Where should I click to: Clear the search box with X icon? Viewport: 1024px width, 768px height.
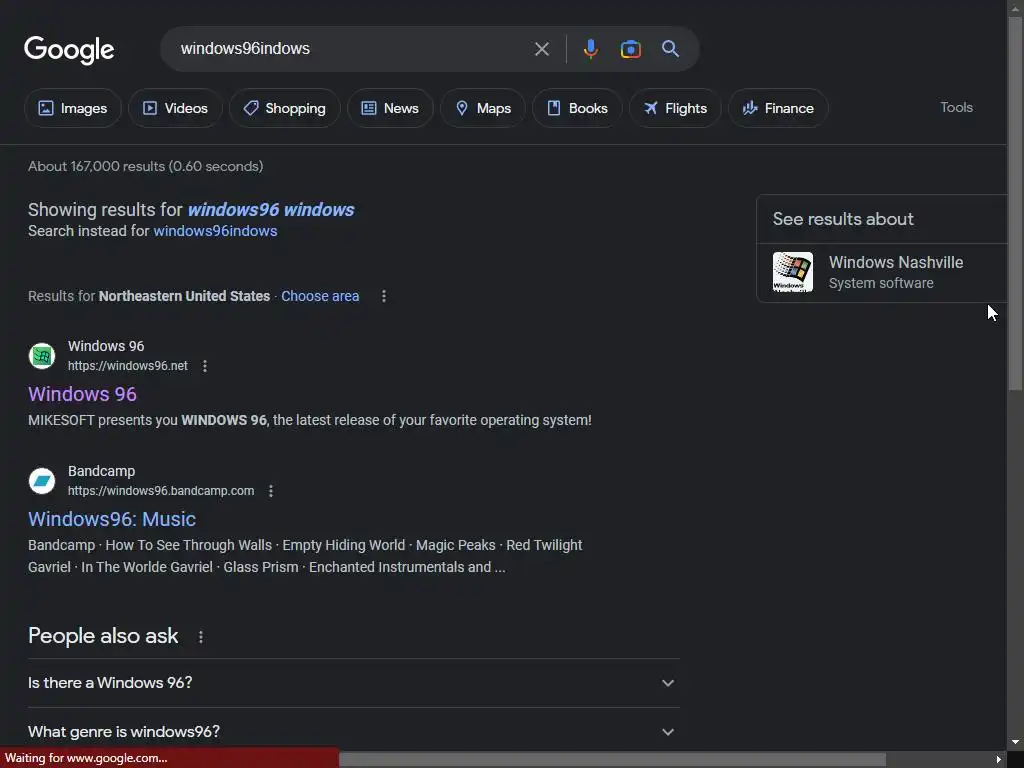tap(541, 49)
